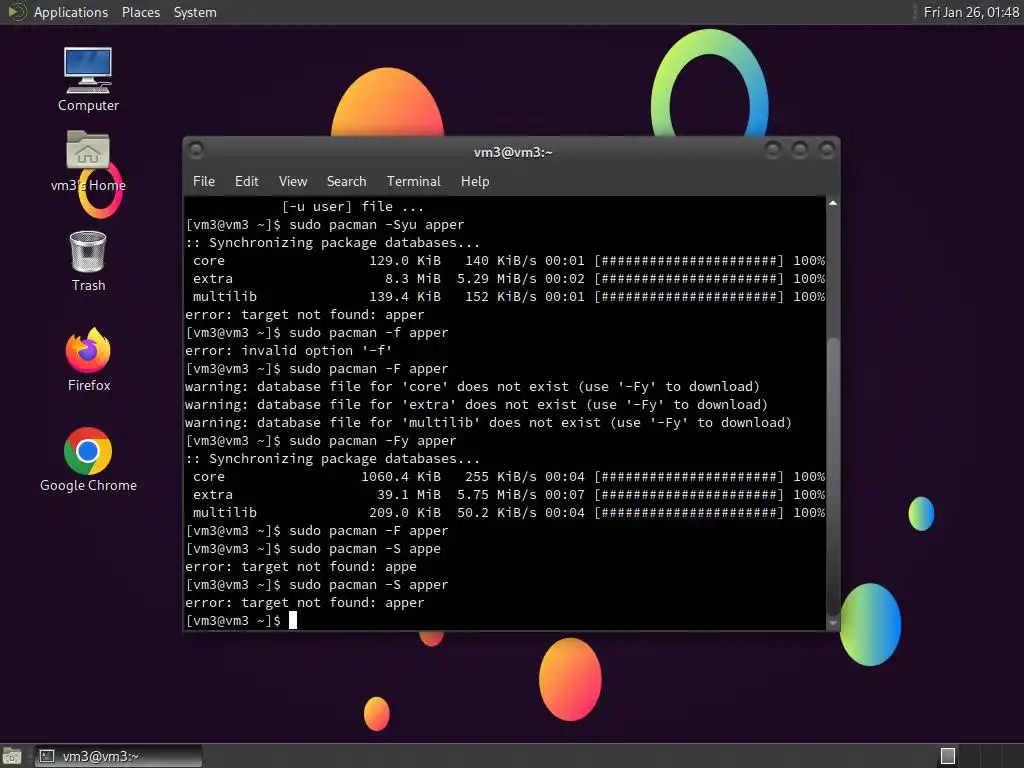Click the 'sudo pacman -f apper' command line
The image size is (1024, 768).
coord(317,332)
